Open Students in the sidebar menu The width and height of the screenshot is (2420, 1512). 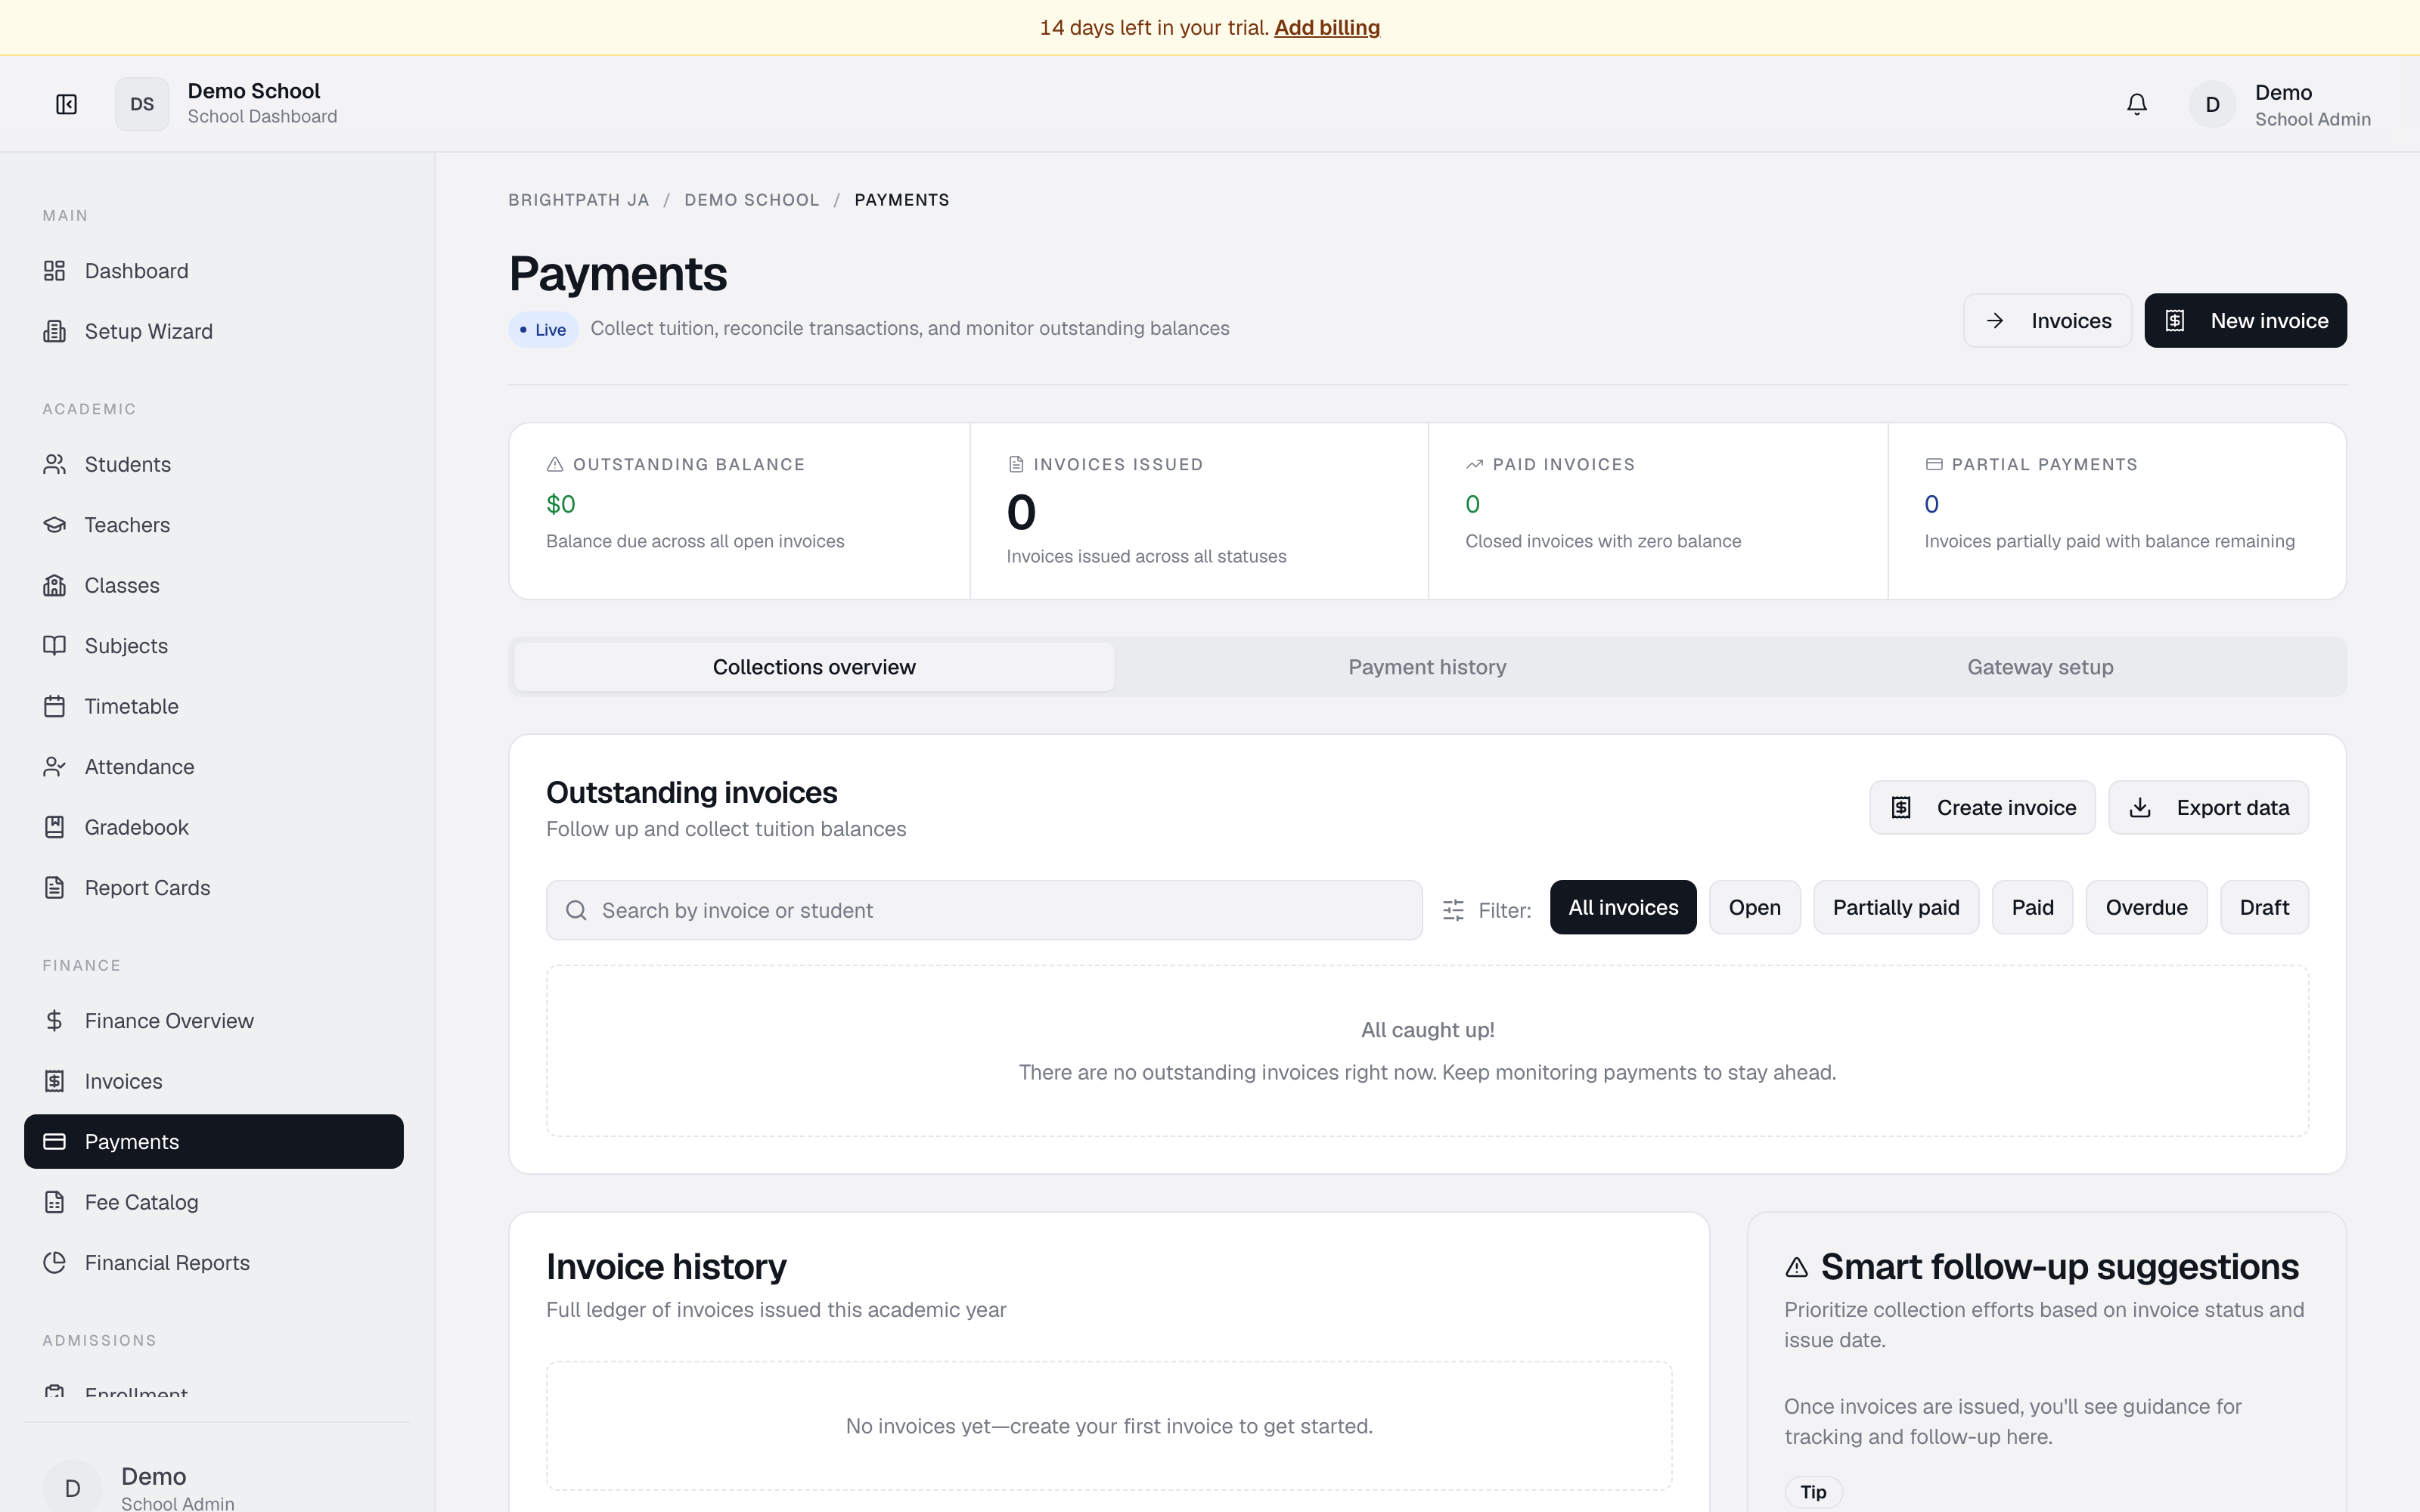click(x=214, y=464)
